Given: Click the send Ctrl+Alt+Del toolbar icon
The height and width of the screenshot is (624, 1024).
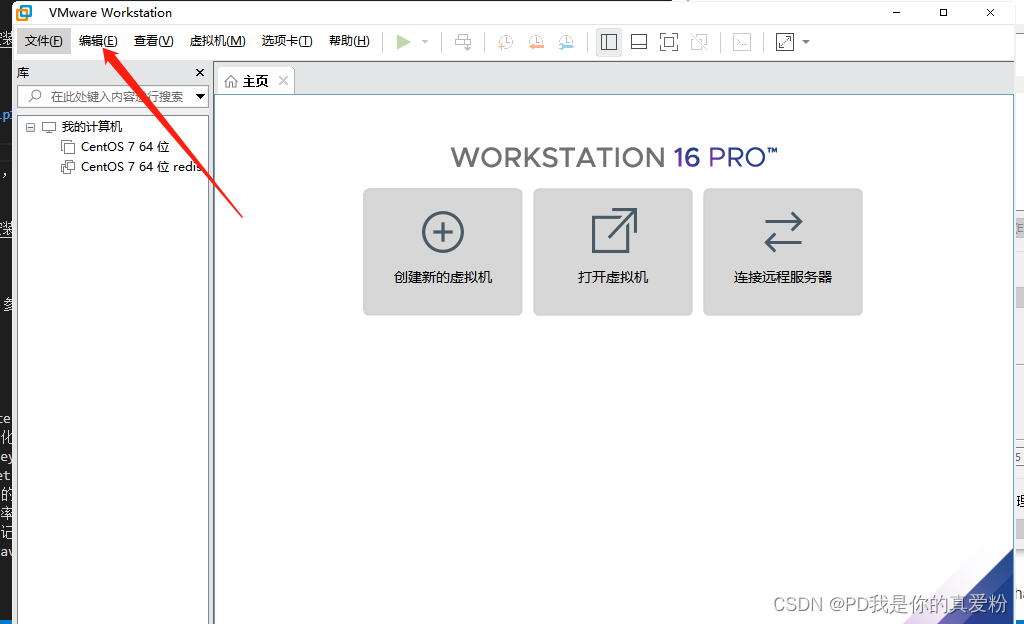Looking at the screenshot, I should click(463, 42).
